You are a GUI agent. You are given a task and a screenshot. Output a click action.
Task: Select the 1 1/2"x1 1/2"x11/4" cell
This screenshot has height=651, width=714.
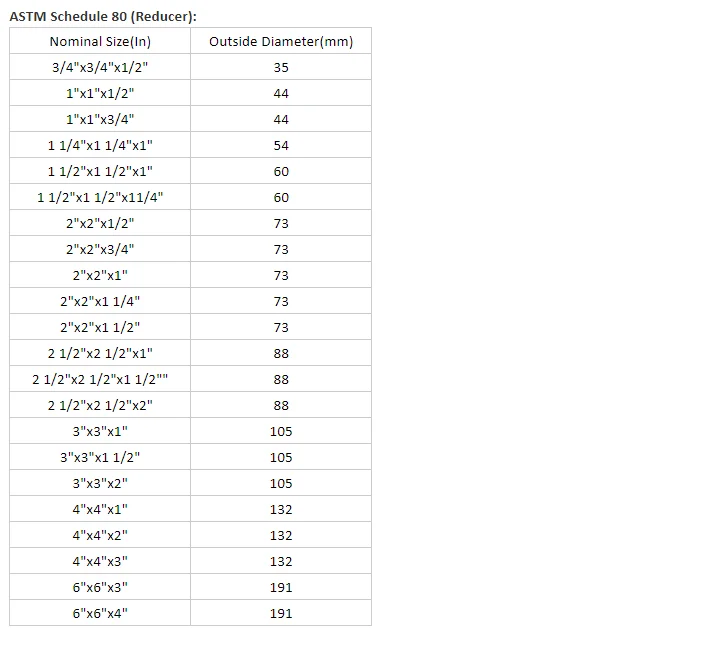(100, 197)
